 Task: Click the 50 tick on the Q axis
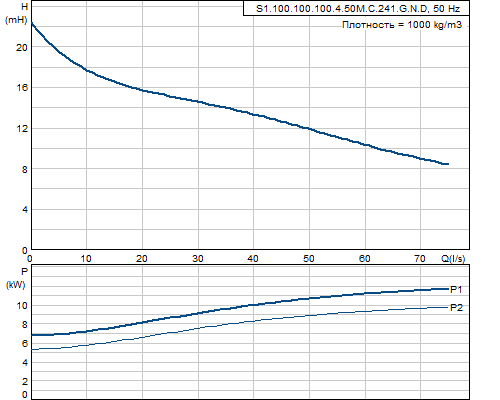(309, 259)
